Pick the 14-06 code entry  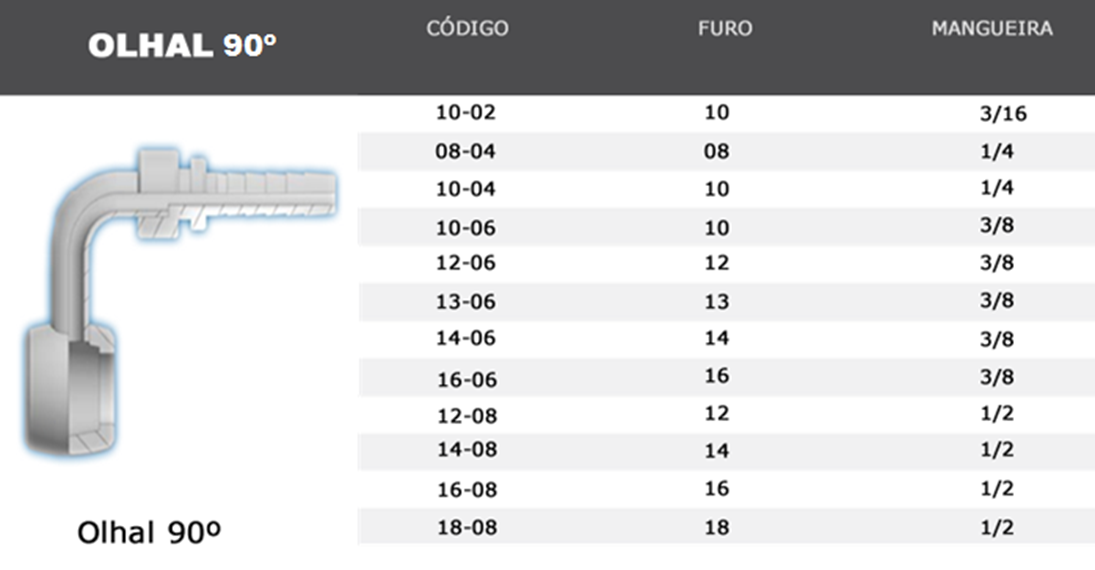(466, 339)
